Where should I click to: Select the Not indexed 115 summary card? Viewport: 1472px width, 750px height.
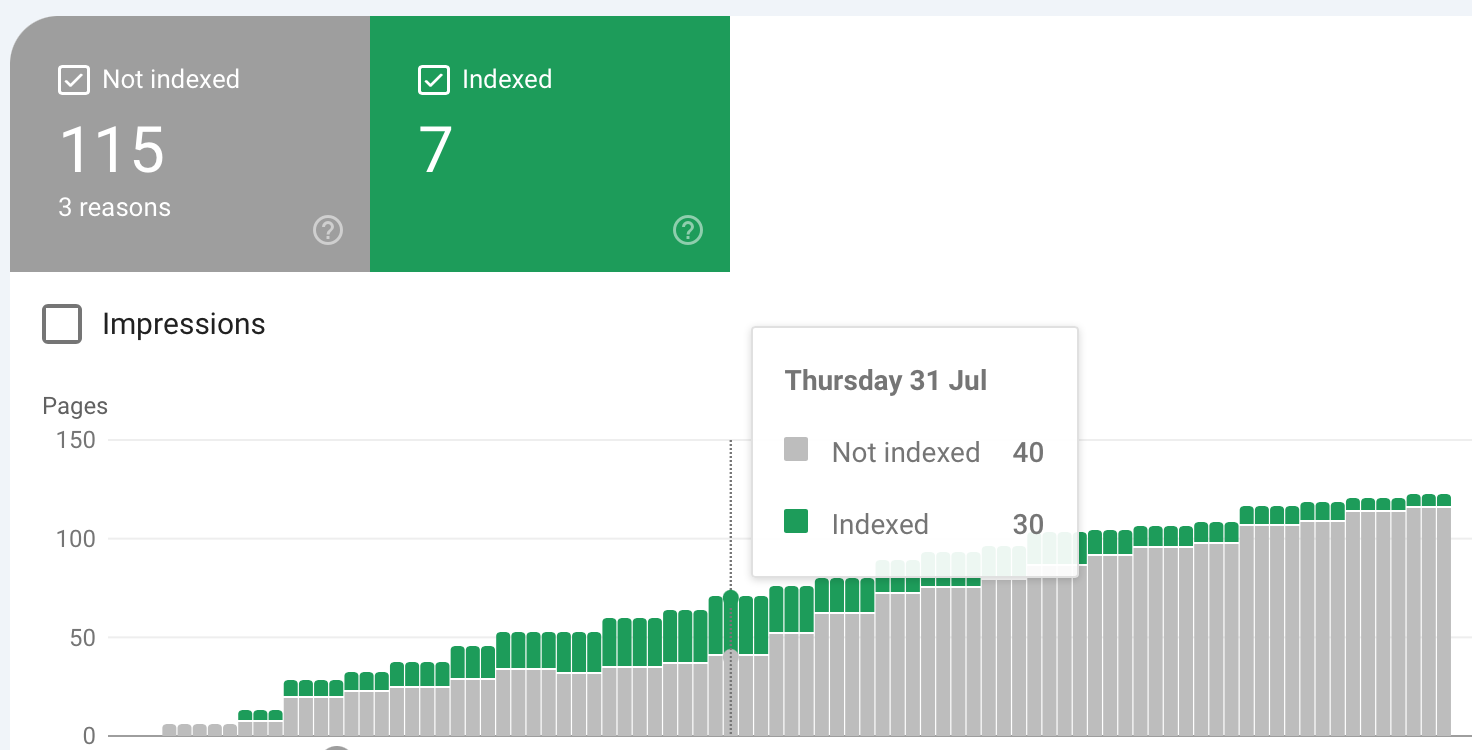click(x=190, y=144)
